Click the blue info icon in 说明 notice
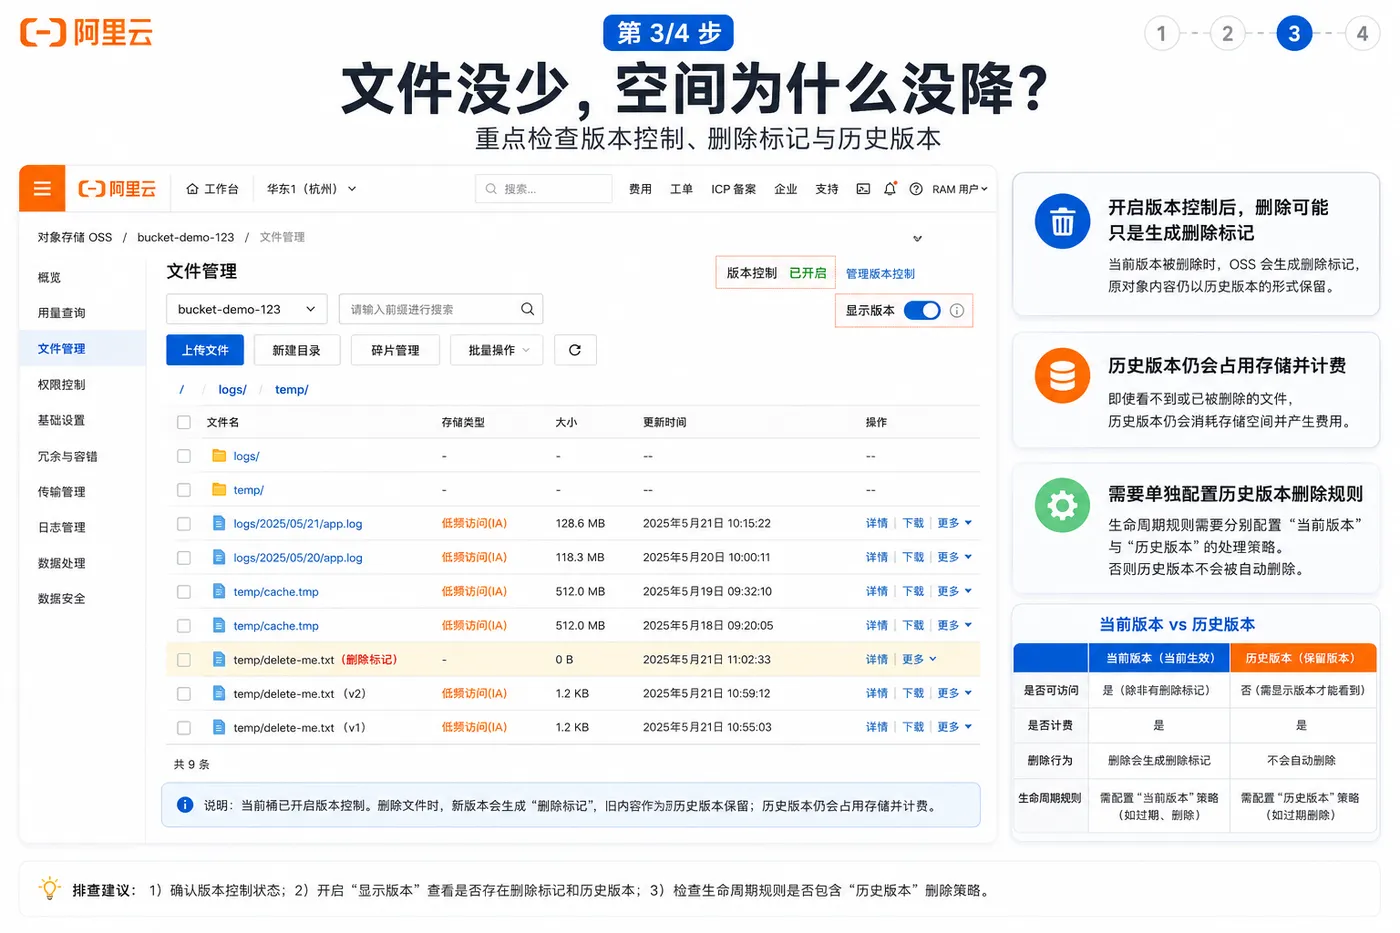 click(185, 805)
